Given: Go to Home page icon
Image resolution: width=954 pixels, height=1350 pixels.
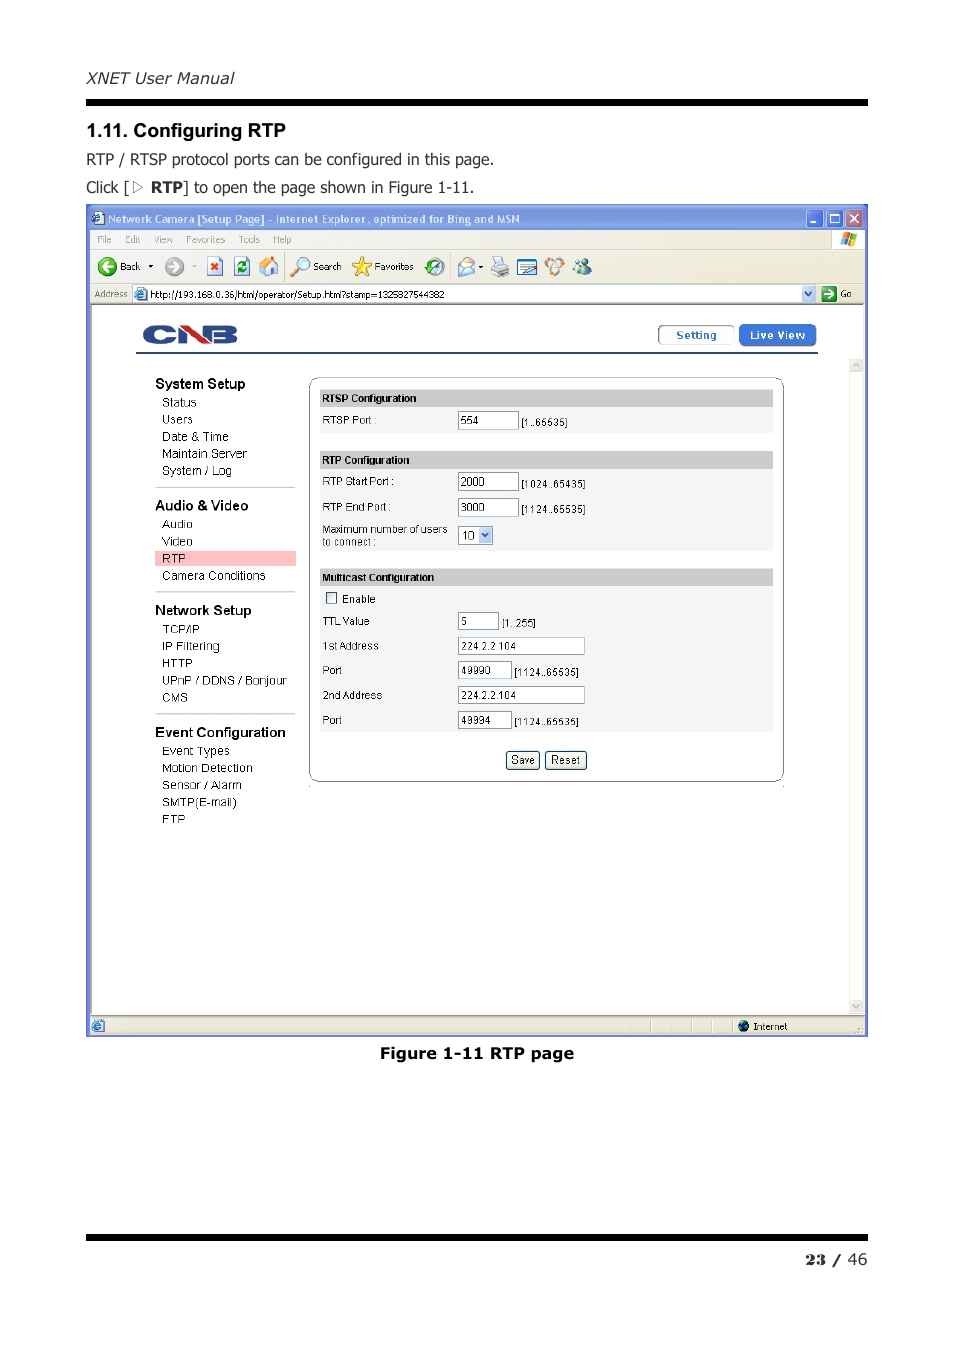Looking at the screenshot, I should [x=269, y=266].
